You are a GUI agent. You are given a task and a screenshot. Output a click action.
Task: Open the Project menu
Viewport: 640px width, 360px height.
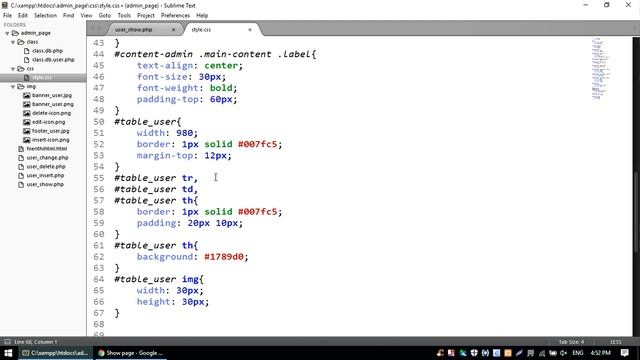coord(146,16)
